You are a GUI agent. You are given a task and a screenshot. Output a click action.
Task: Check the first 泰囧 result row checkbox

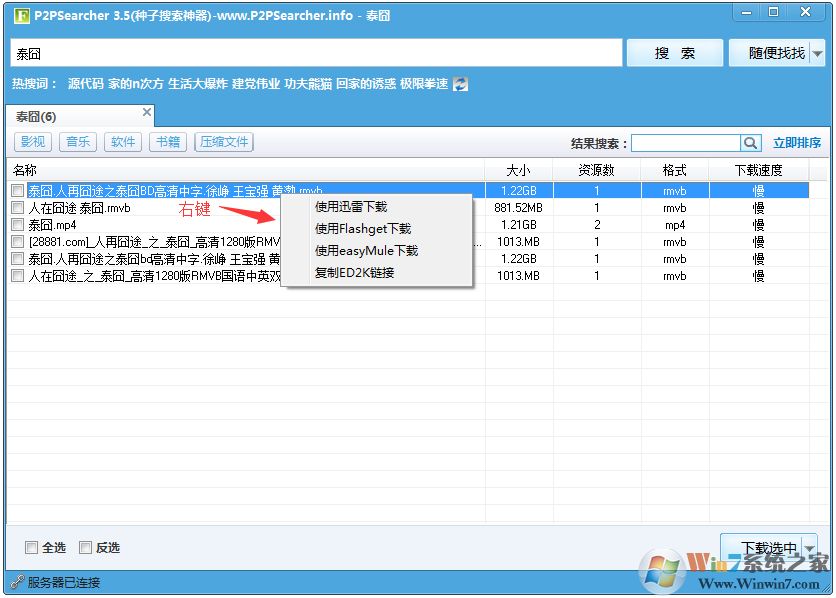[17, 190]
